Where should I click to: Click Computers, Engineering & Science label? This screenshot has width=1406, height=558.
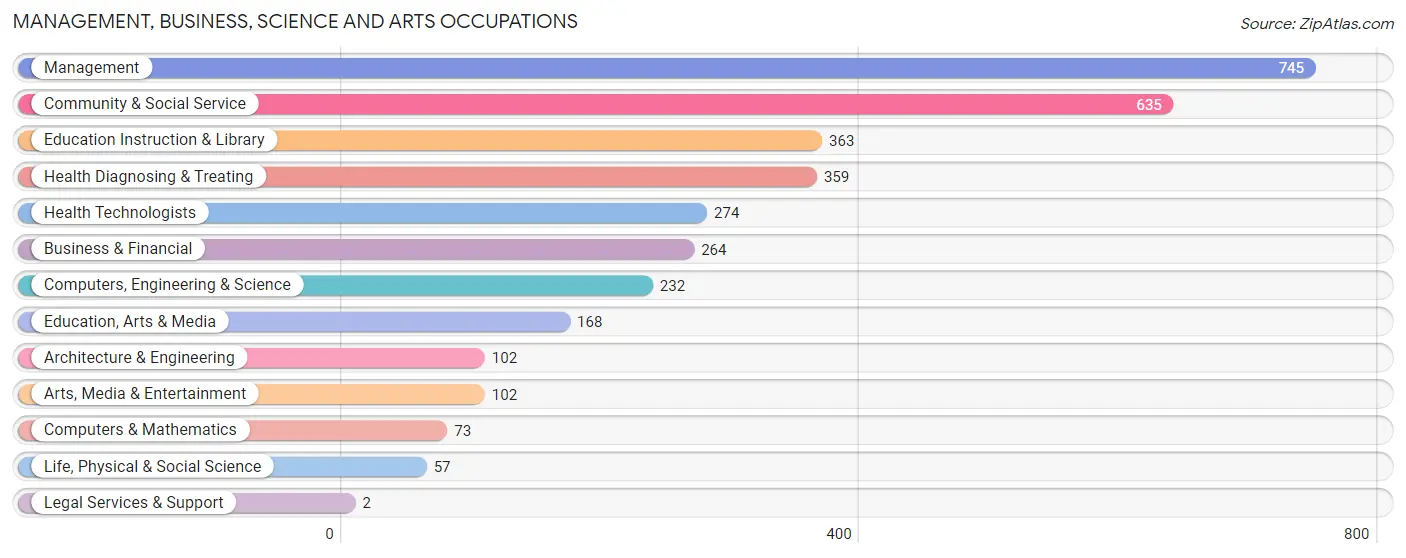pyautogui.click(x=167, y=285)
